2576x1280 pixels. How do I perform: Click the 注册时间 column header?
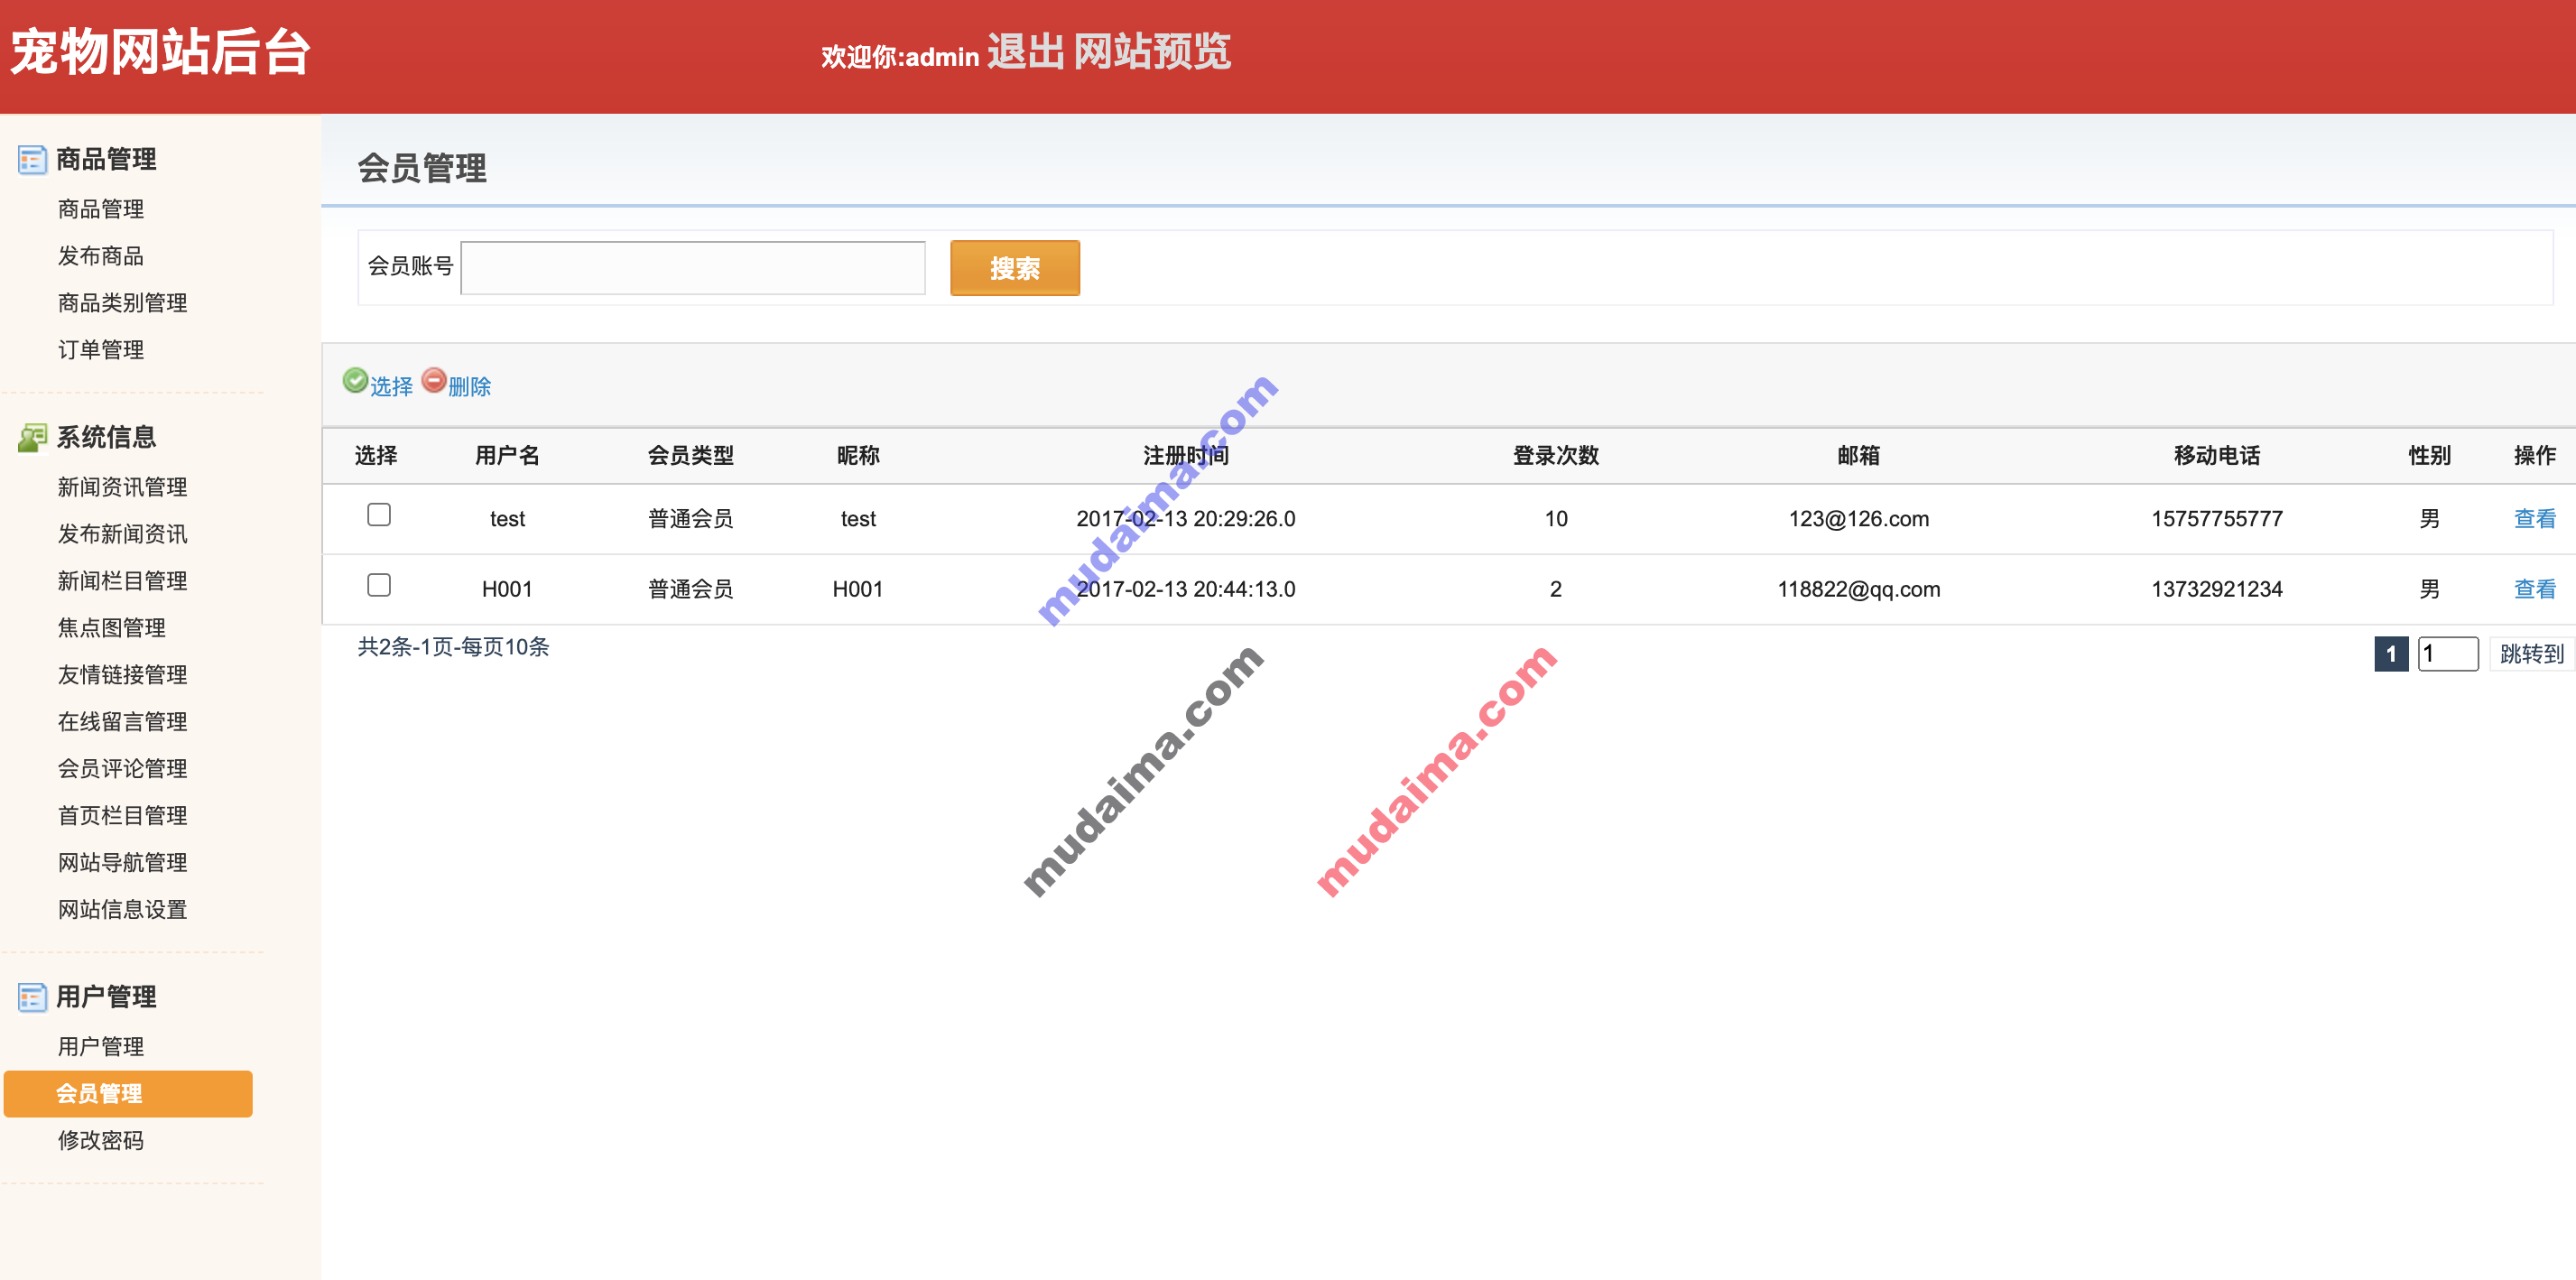pos(1186,456)
